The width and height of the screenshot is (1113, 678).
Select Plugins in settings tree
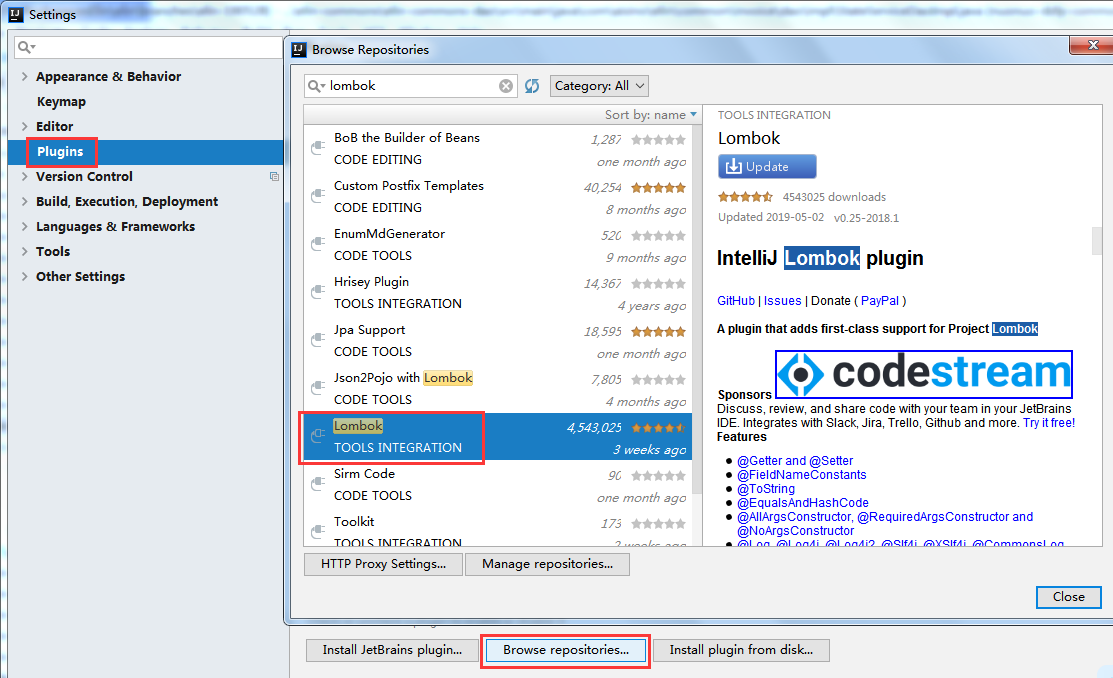[146, 152]
